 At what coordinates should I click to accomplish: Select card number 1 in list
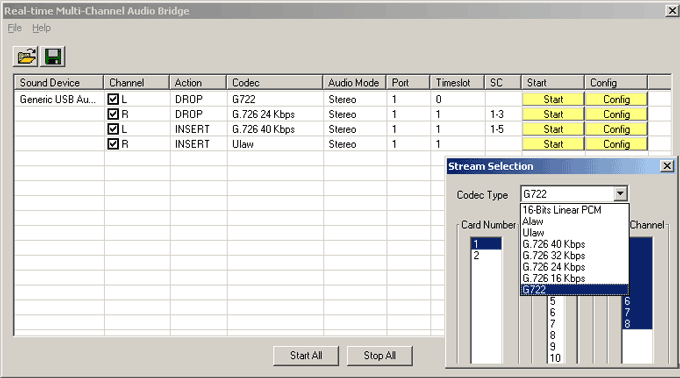[486, 244]
